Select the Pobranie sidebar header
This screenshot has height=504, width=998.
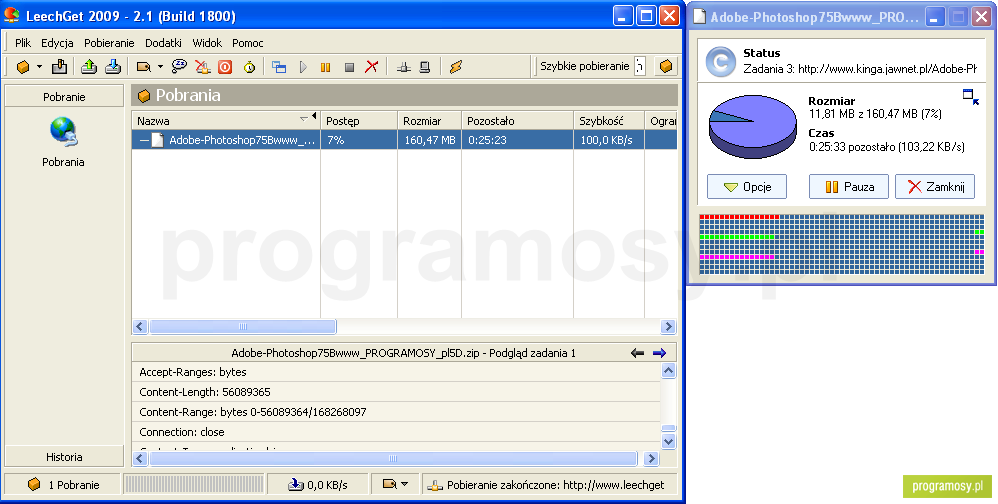coord(64,97)
